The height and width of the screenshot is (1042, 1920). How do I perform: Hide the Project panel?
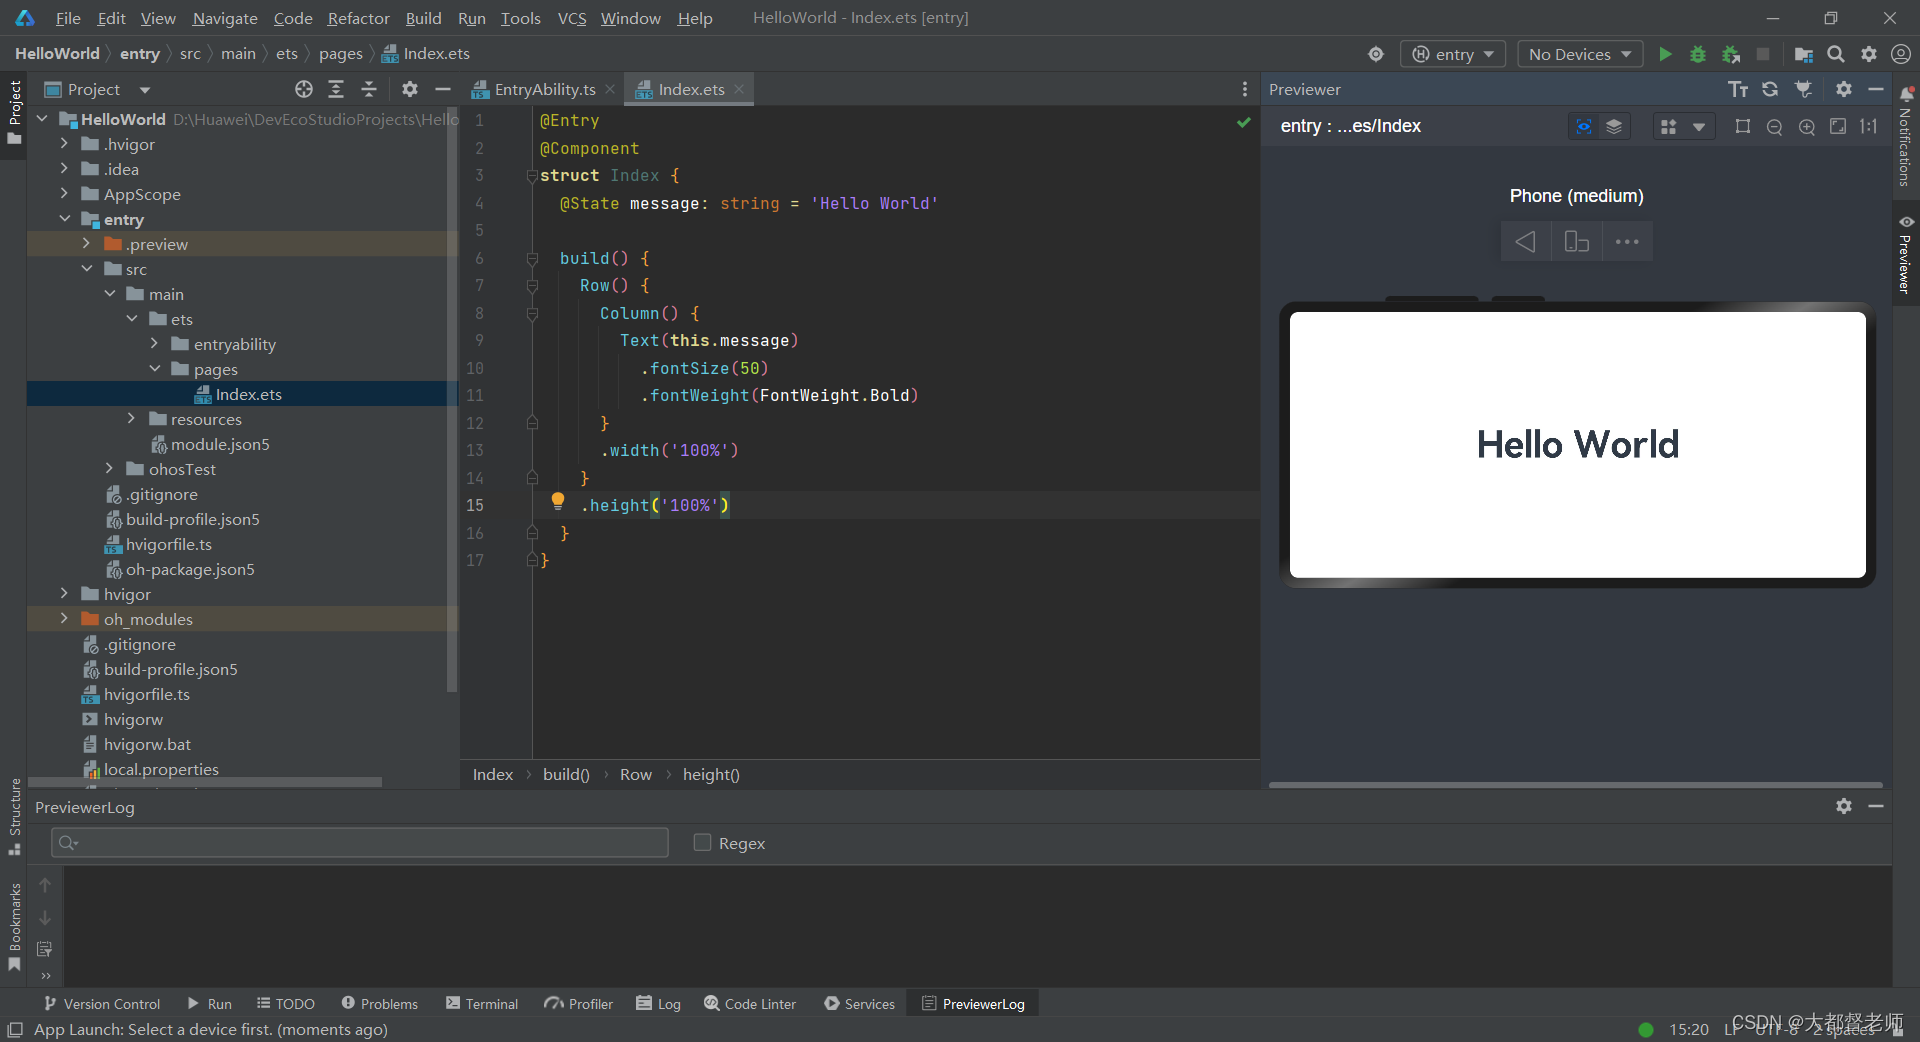click(442, 89)
